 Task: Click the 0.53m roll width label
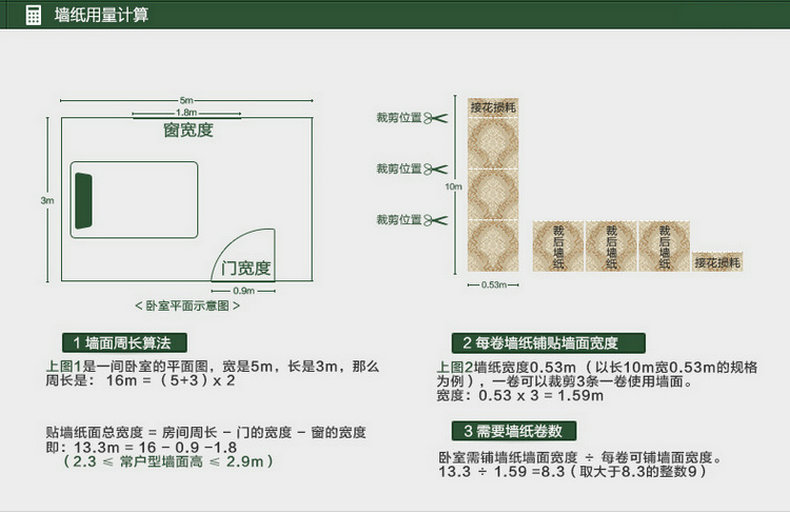[494, 285]
